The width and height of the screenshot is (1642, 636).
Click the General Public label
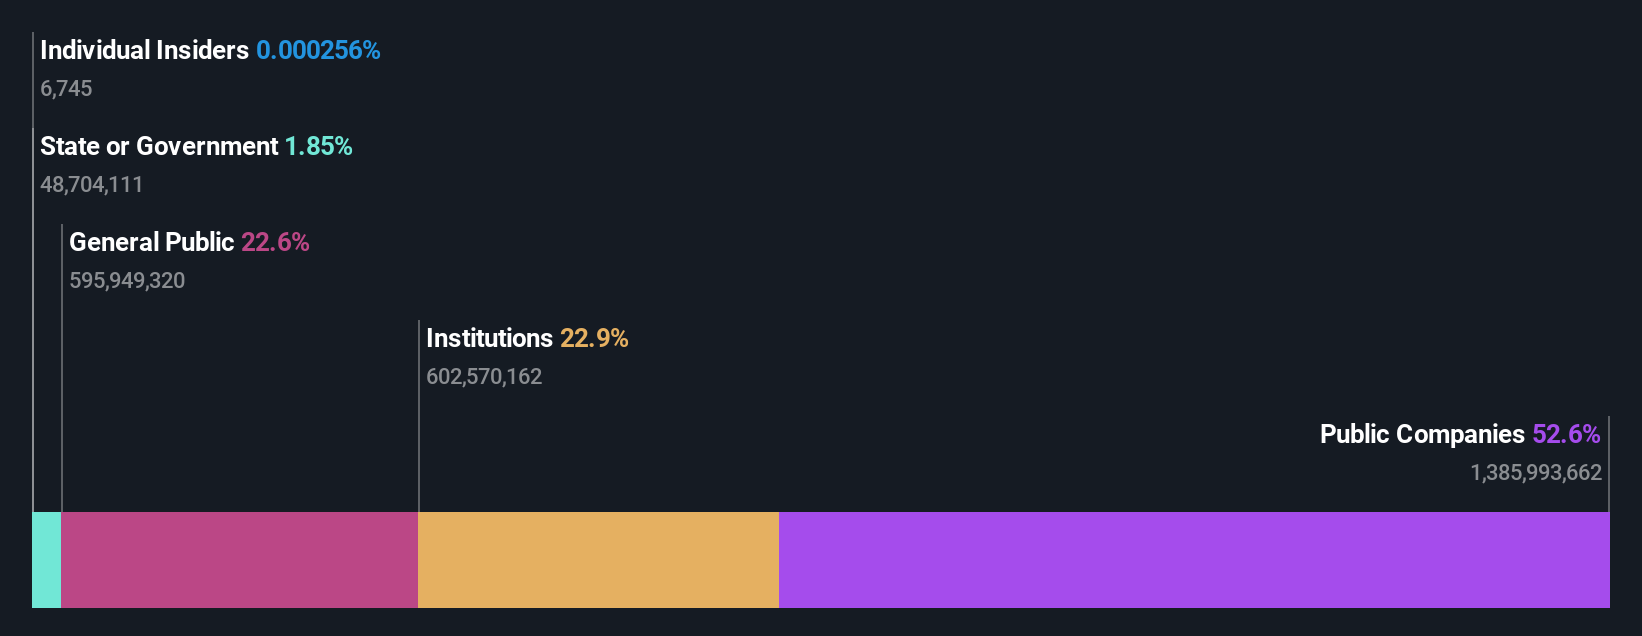coord(152,242)
